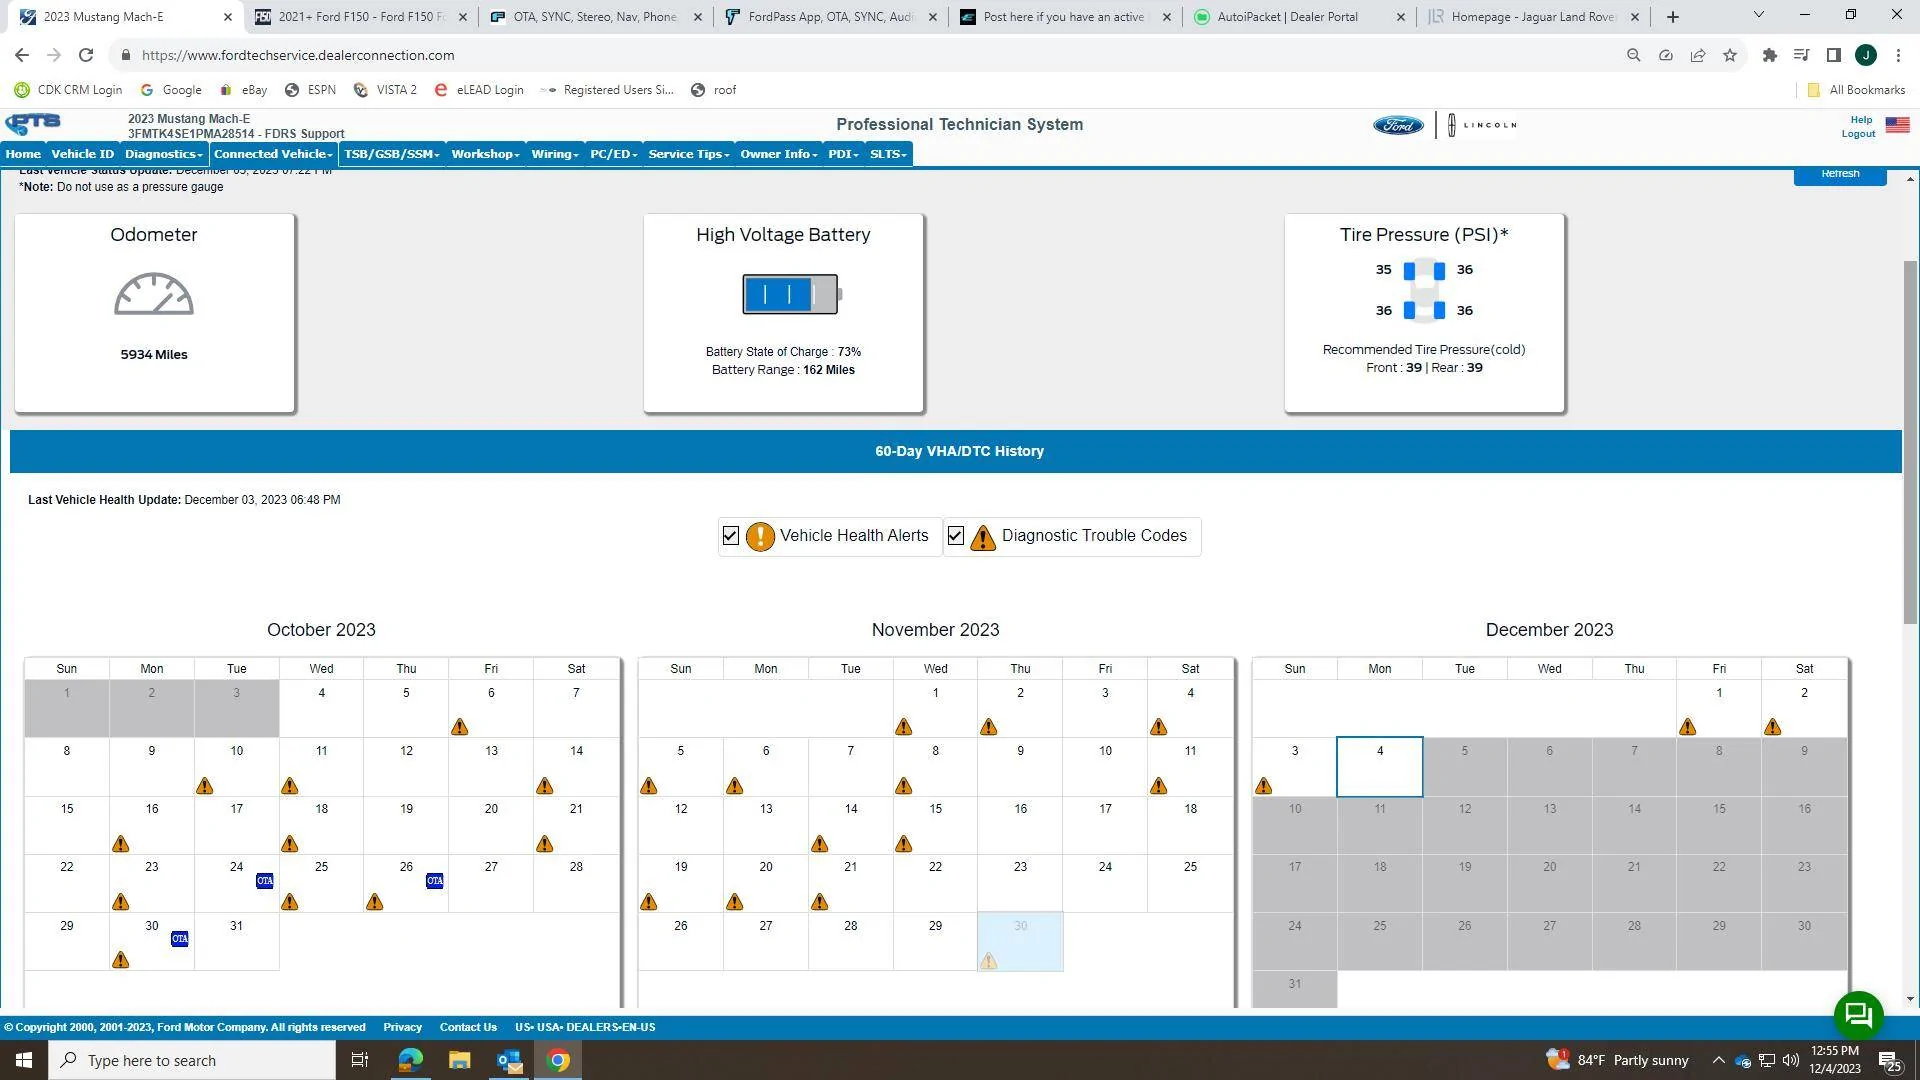Image resolution: width=1920 pixels, height=1080 pixels.
Task: Open the Contact Us footer link
Action: [468, 1027]
